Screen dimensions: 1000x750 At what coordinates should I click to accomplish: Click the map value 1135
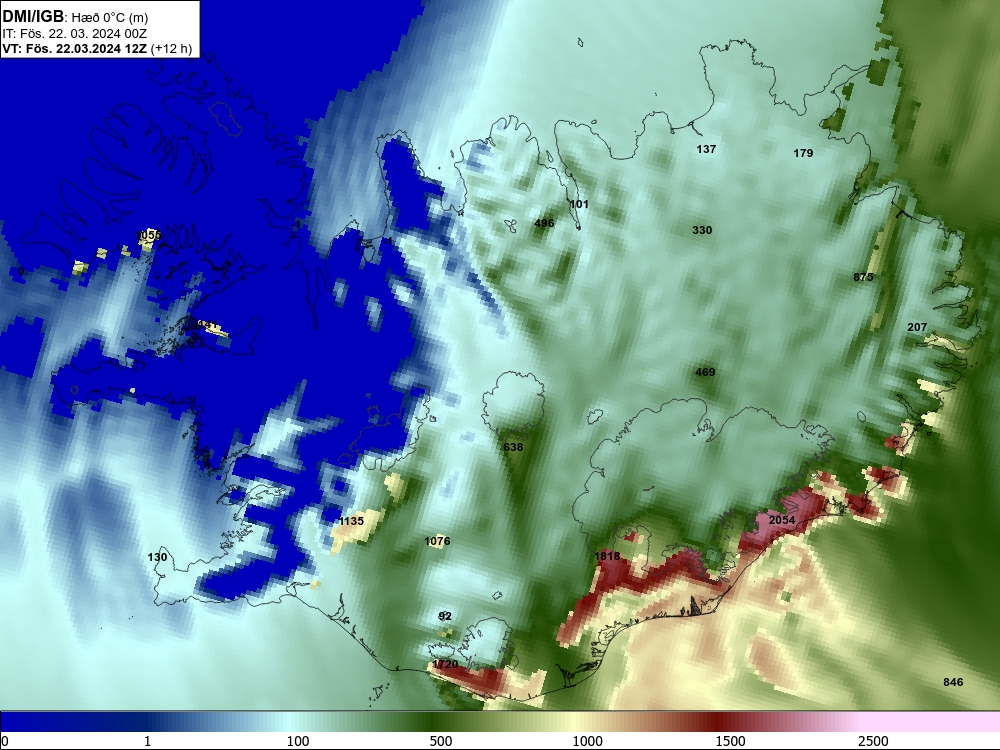[x=351, y=521]
